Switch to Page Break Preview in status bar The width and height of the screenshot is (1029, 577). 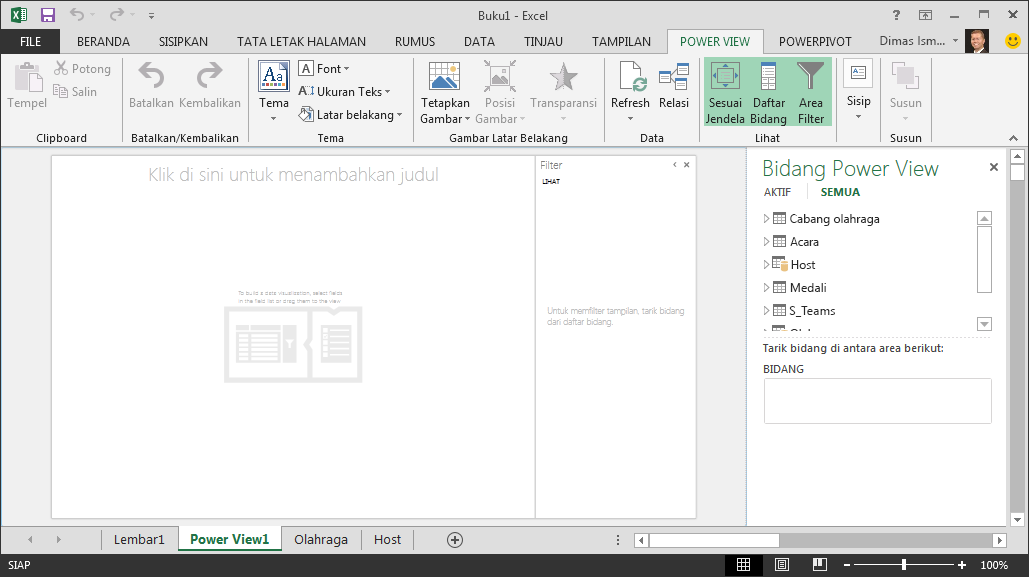pyautogui.click(x=820, y=565)
